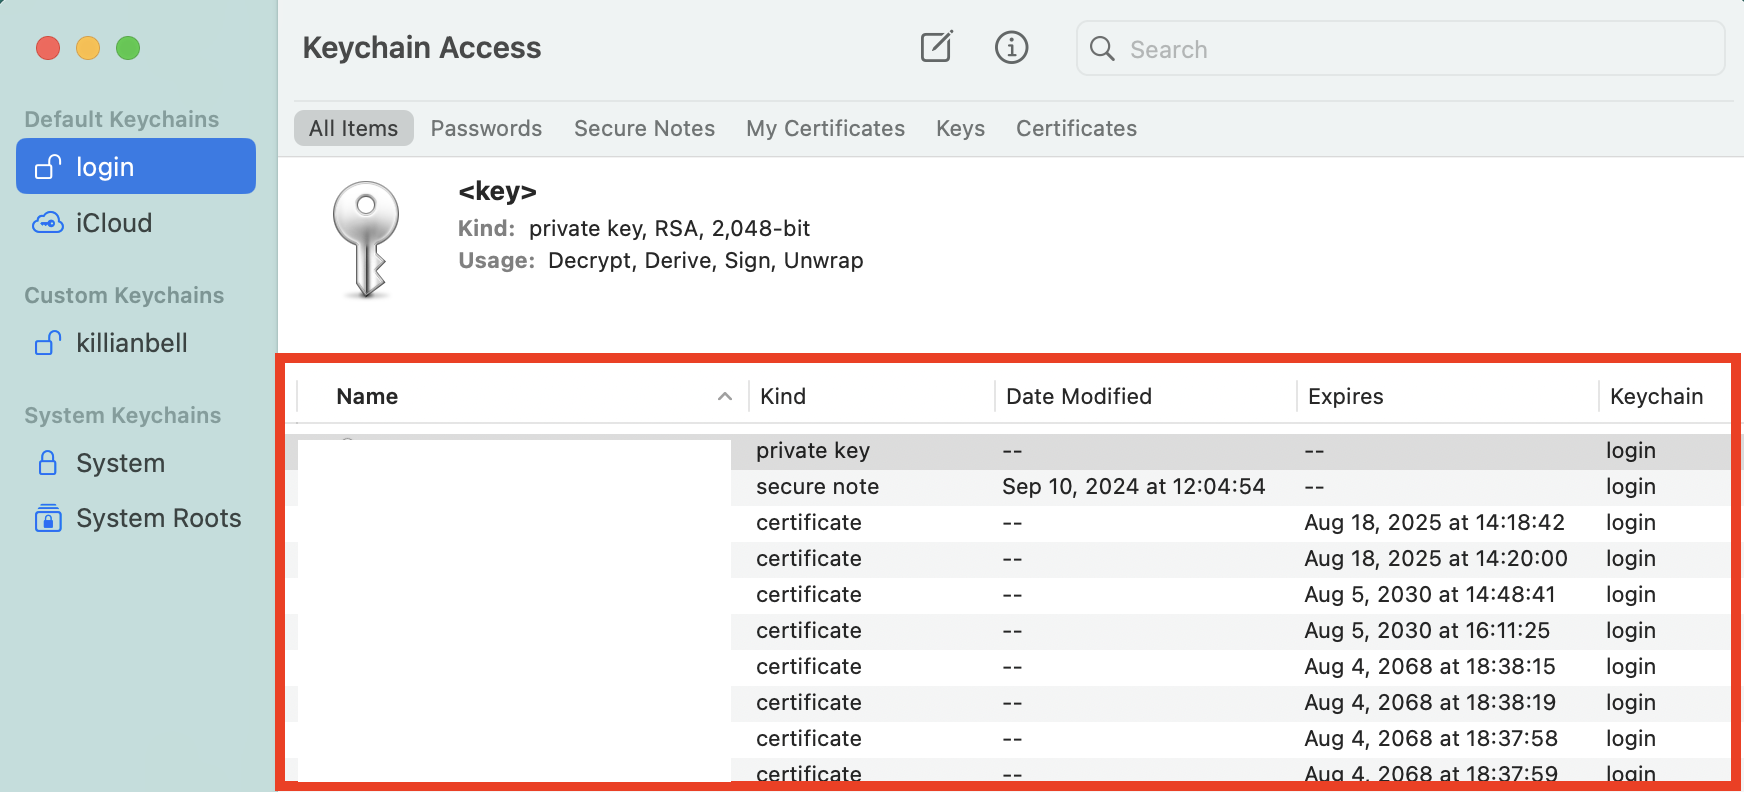Select the System keychain

point(136,463)
